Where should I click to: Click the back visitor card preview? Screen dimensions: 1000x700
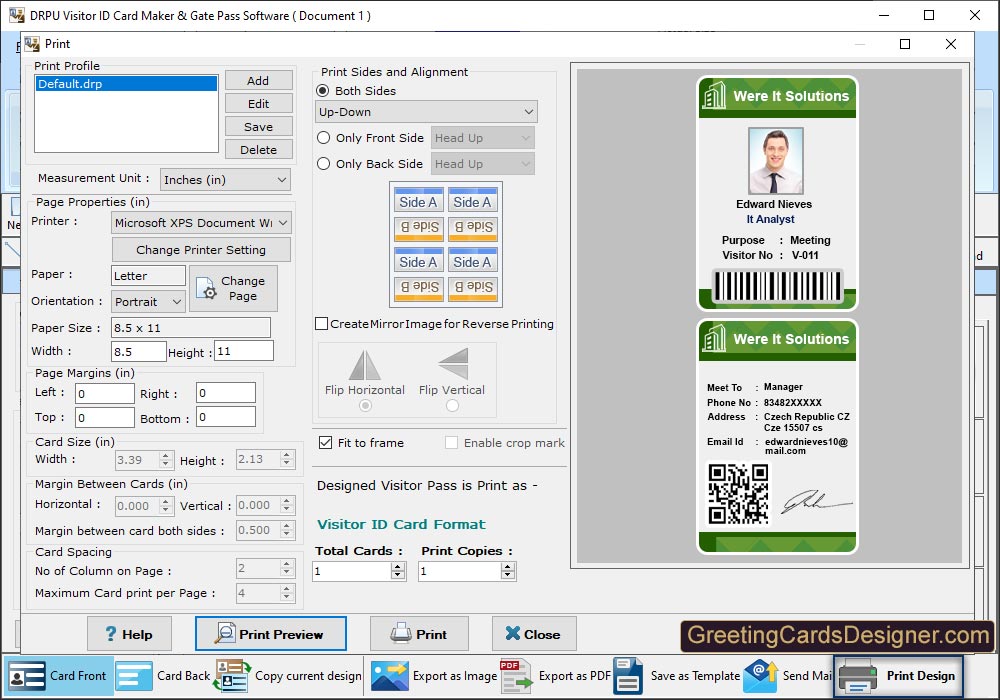coord(777,436)
